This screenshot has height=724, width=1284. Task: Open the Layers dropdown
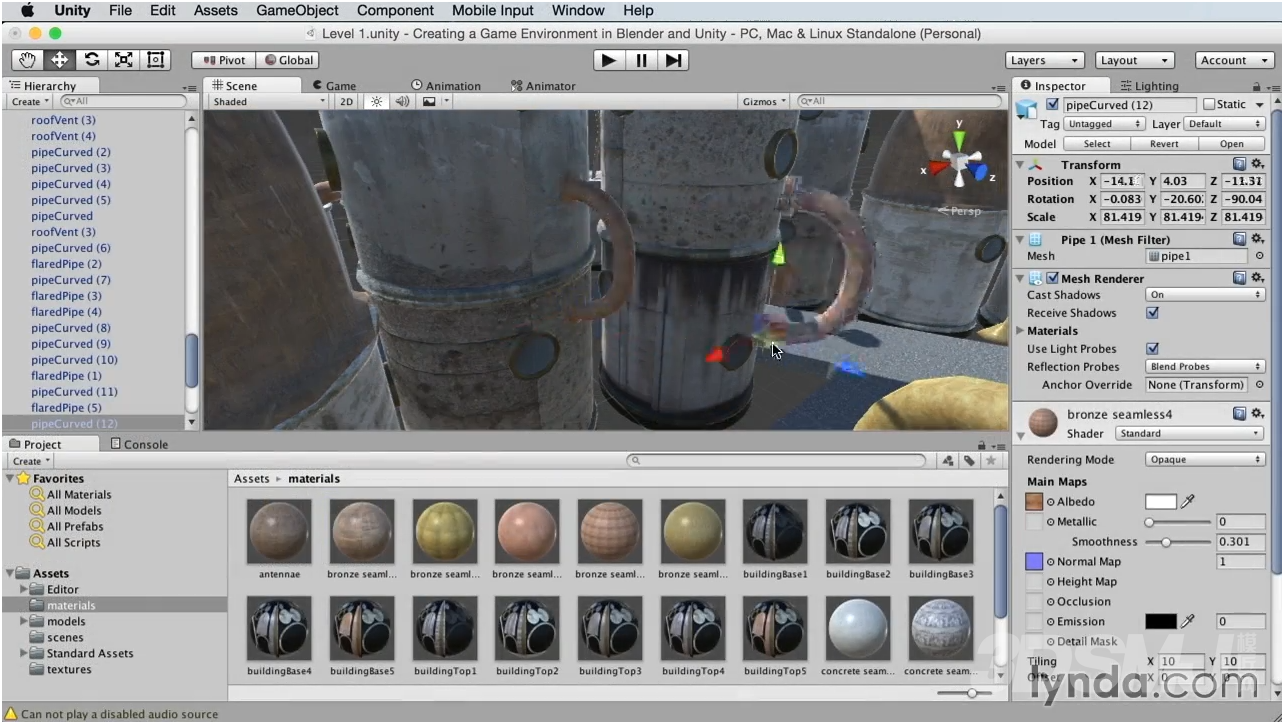[x=1044, y=61]
